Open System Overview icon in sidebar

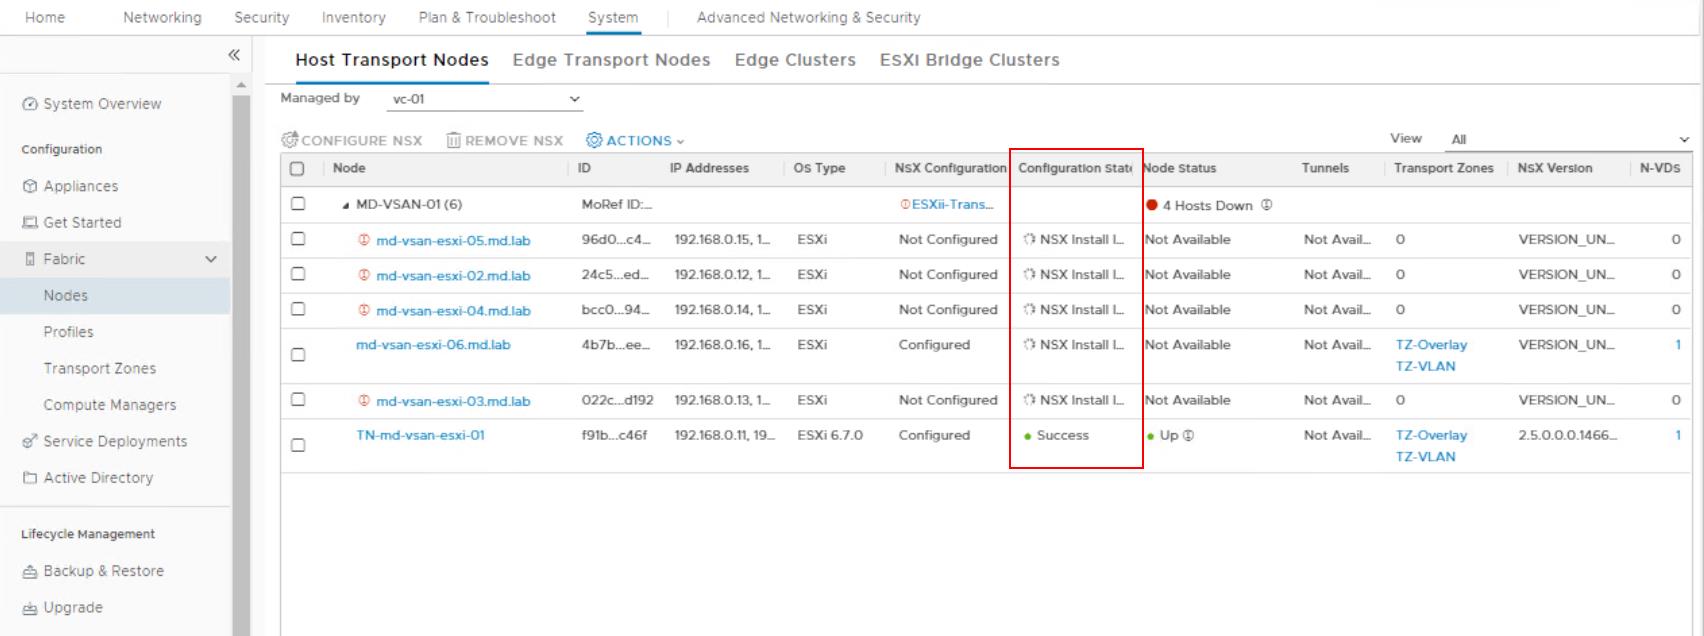30,104
